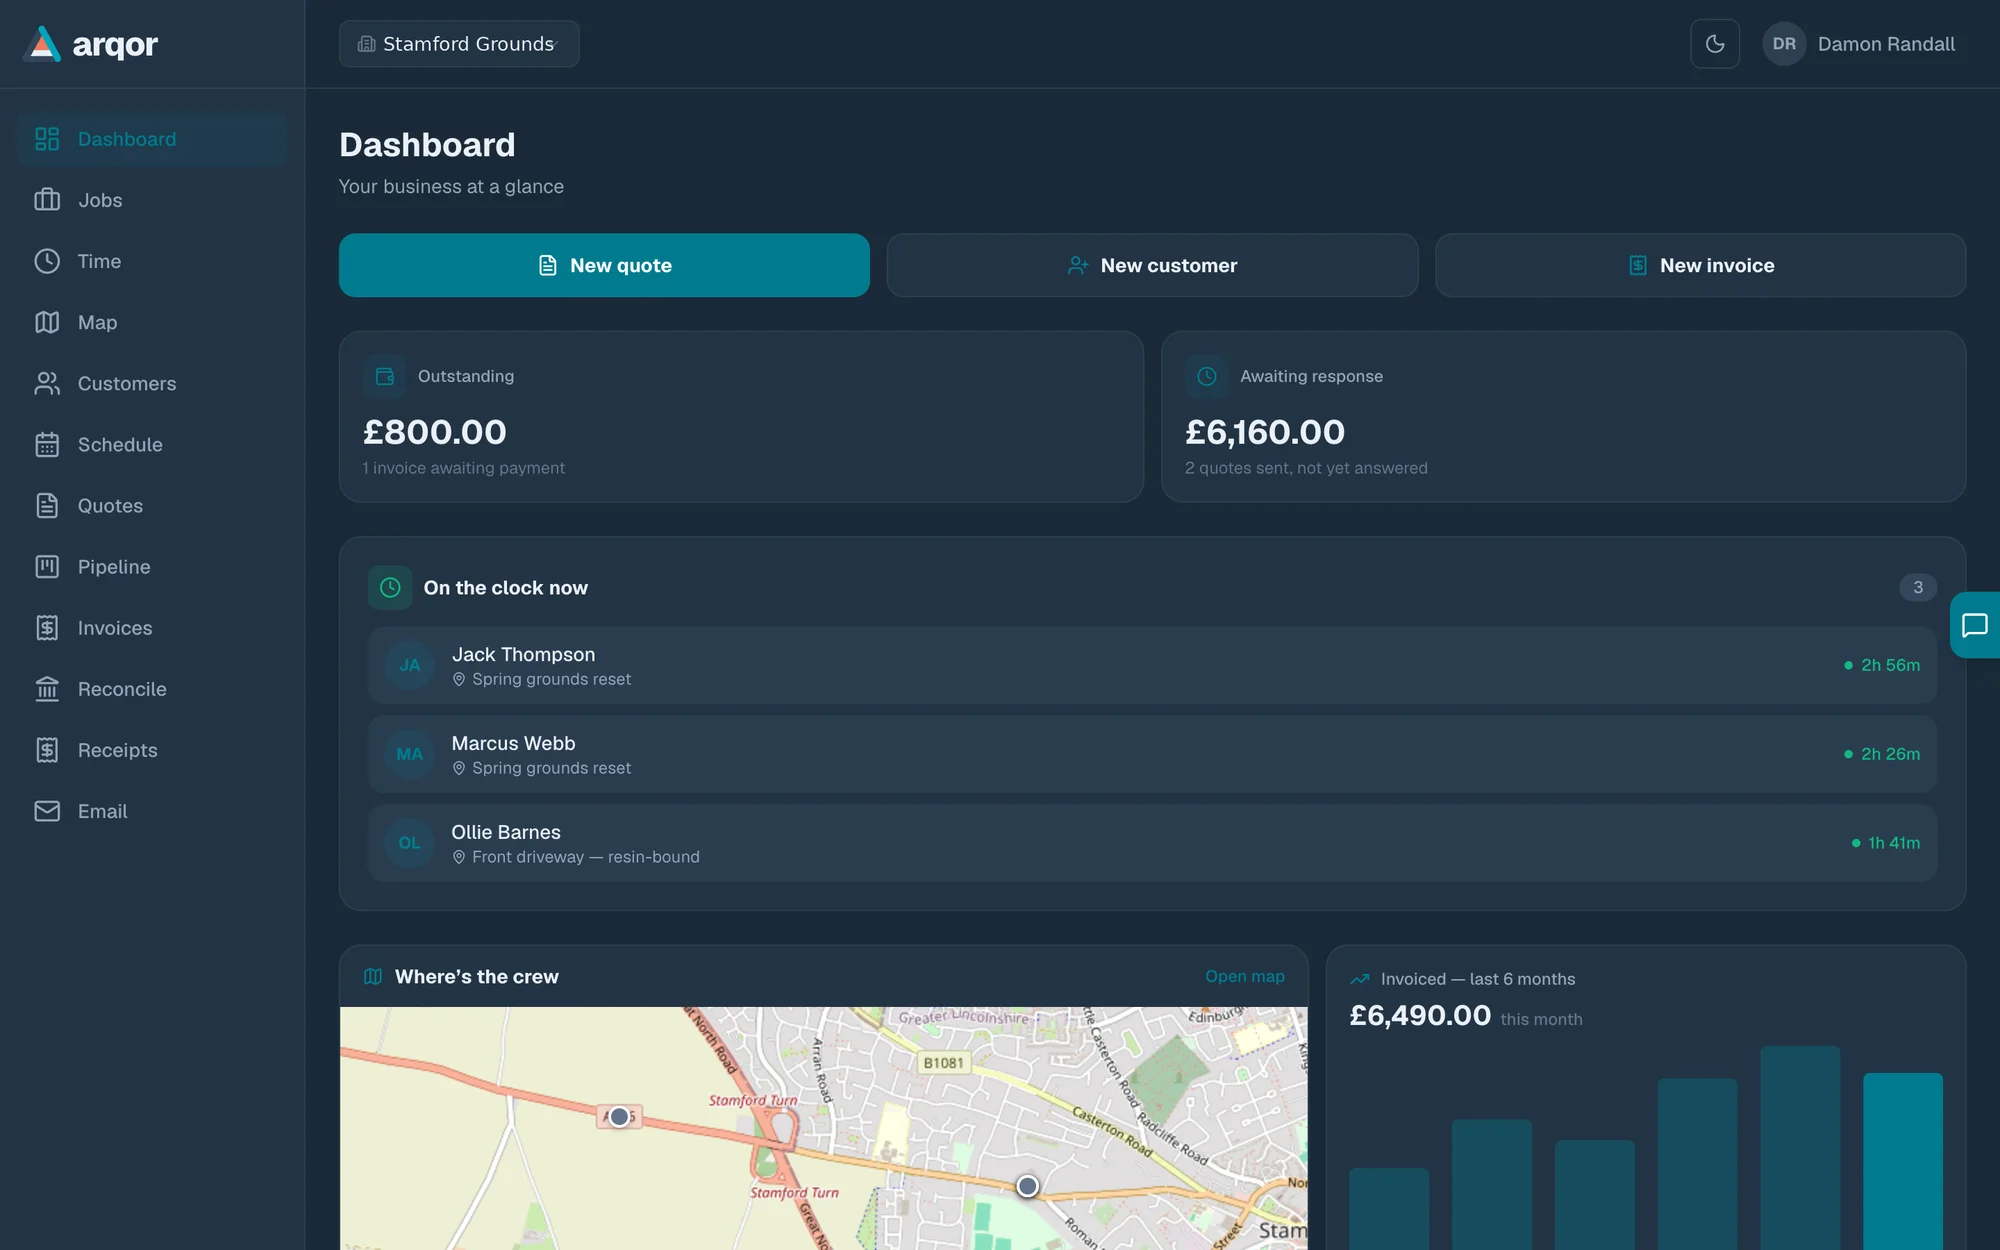This screenshot has height=1250, width=2000.
Task: Click the building icon in Stamford Grounds selector
Action: point(367,44)
